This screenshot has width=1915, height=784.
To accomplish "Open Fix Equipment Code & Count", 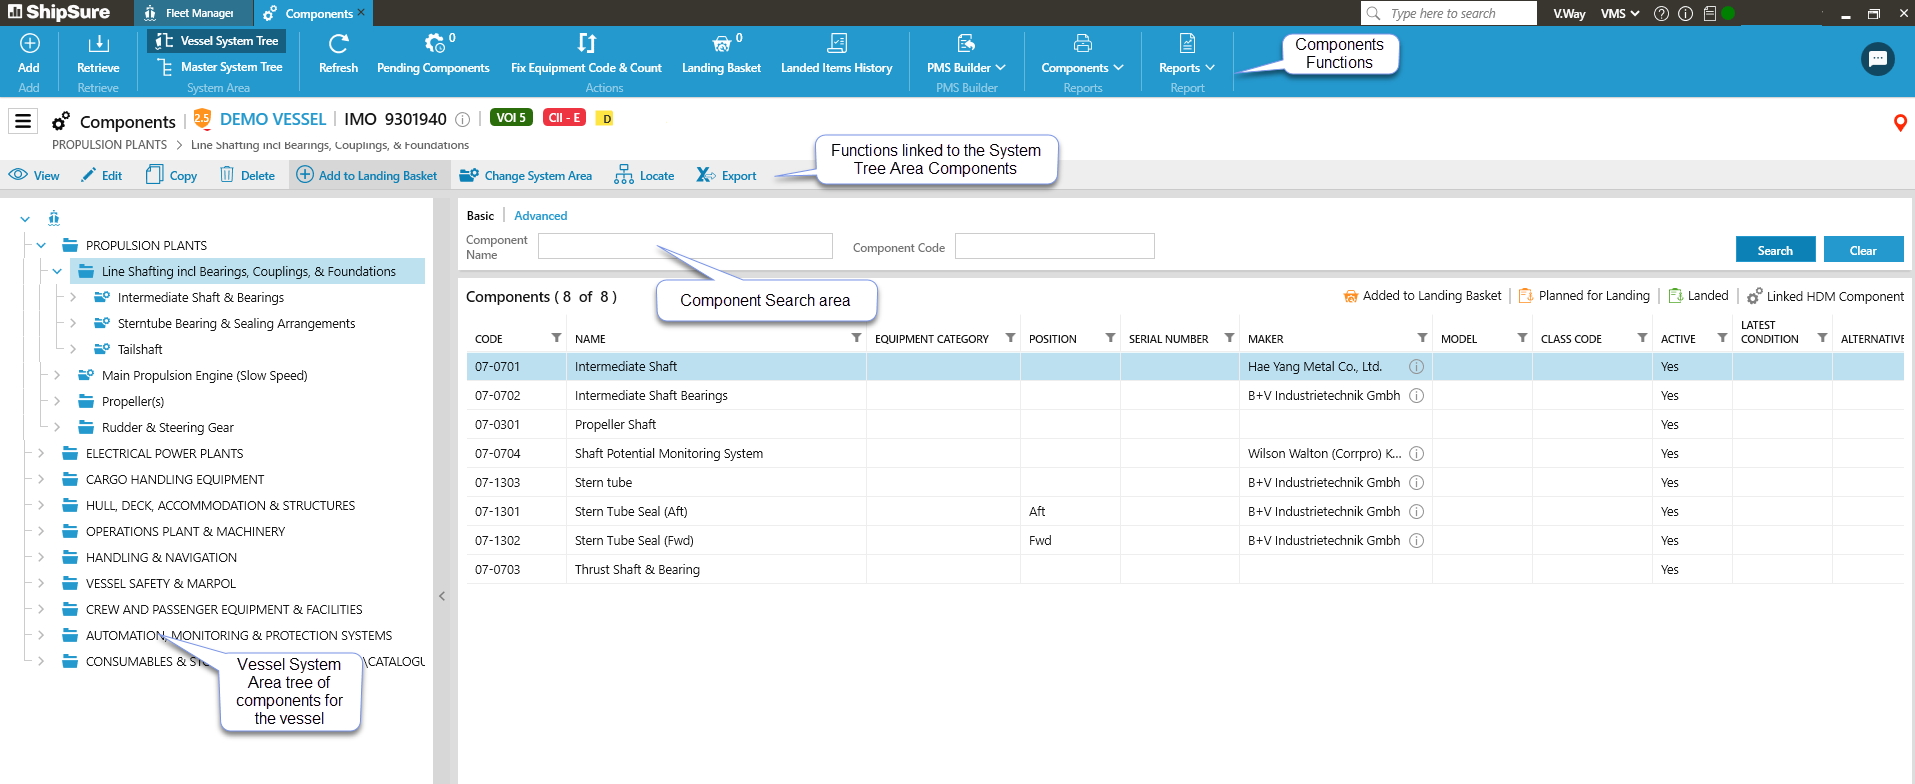I will tap(586, 53).
